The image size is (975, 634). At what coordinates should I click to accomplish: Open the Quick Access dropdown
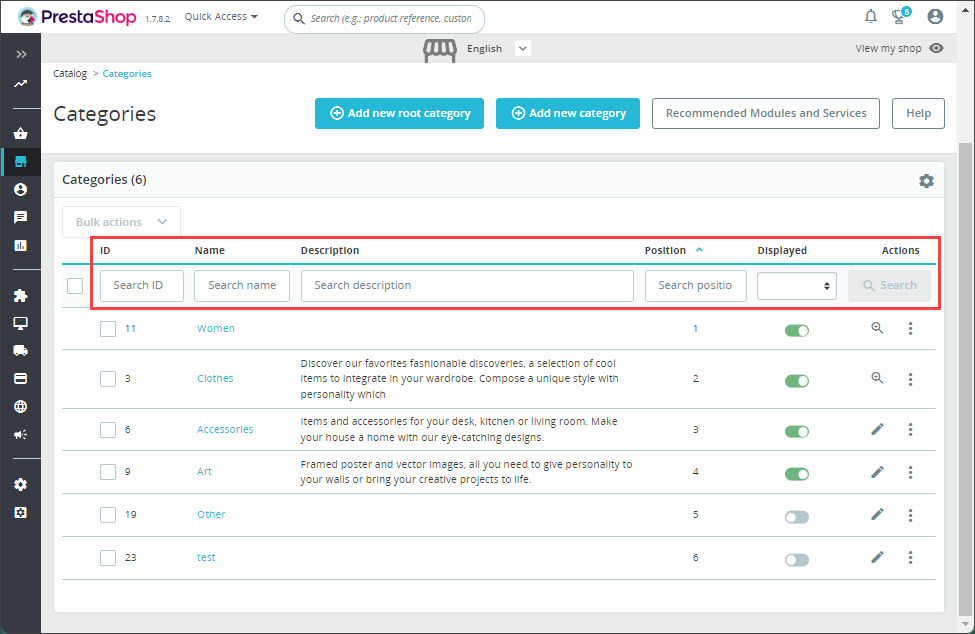tap(221, 17)
